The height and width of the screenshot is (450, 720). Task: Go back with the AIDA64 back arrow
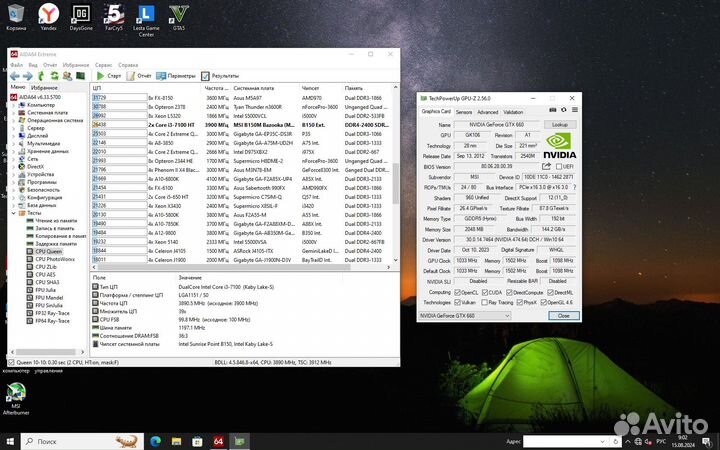[15, 76]
